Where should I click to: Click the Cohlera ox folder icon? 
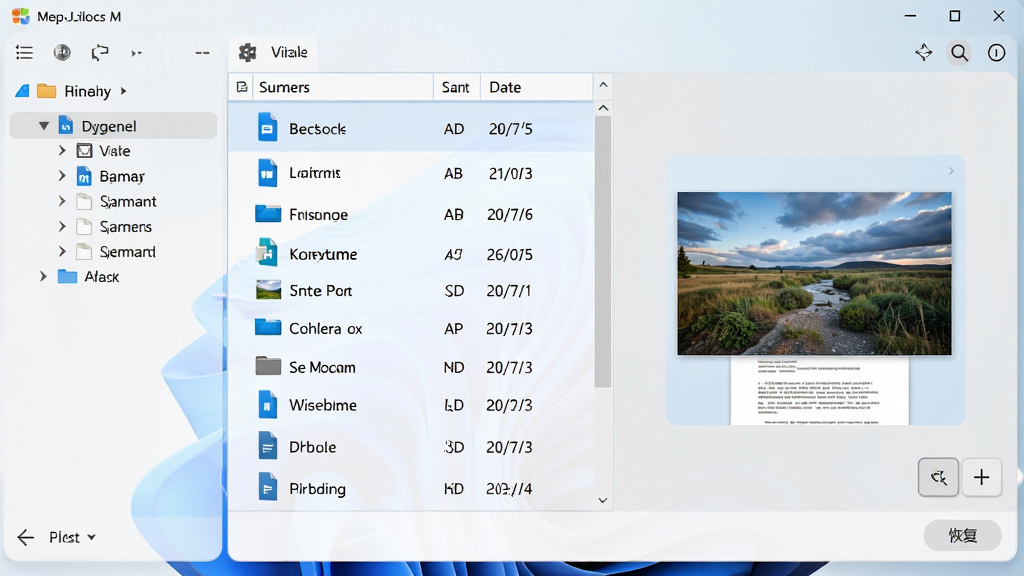[268, 327]
